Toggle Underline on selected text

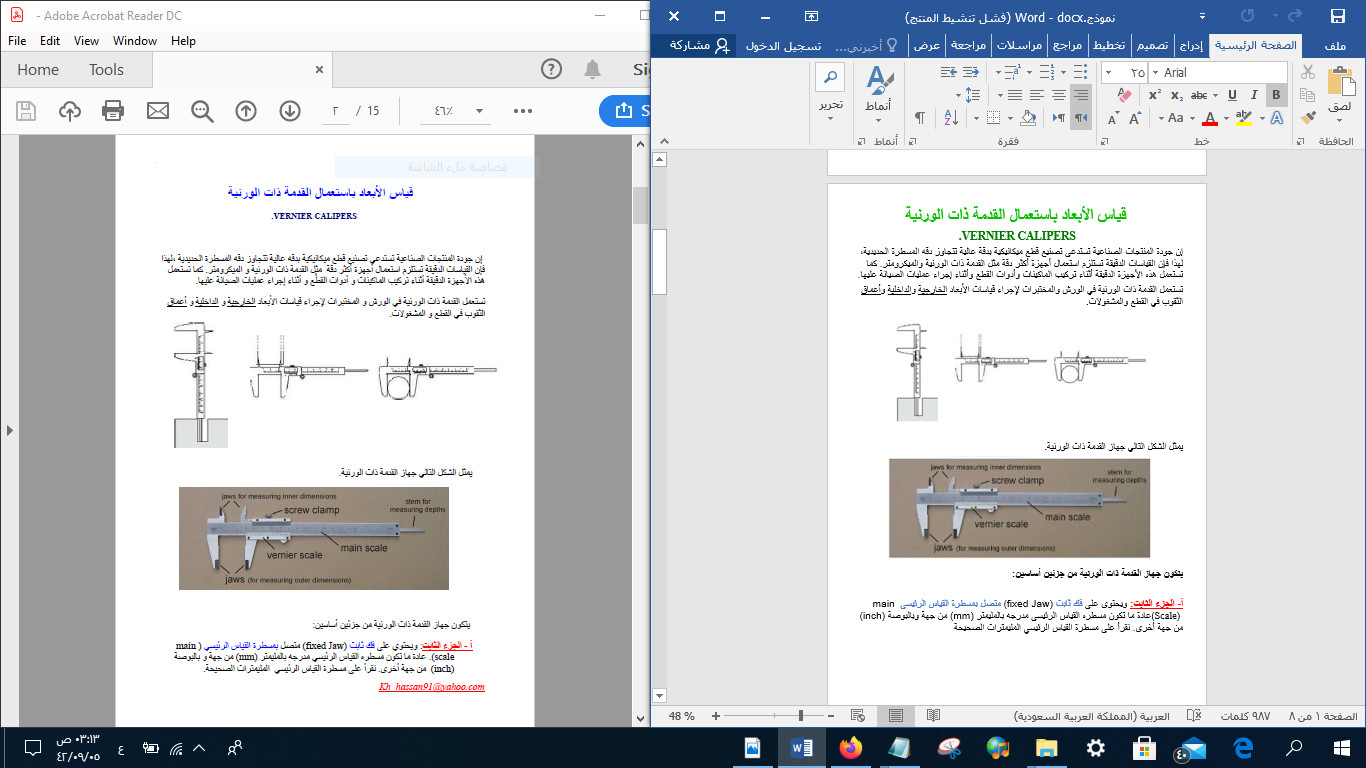1232,95
